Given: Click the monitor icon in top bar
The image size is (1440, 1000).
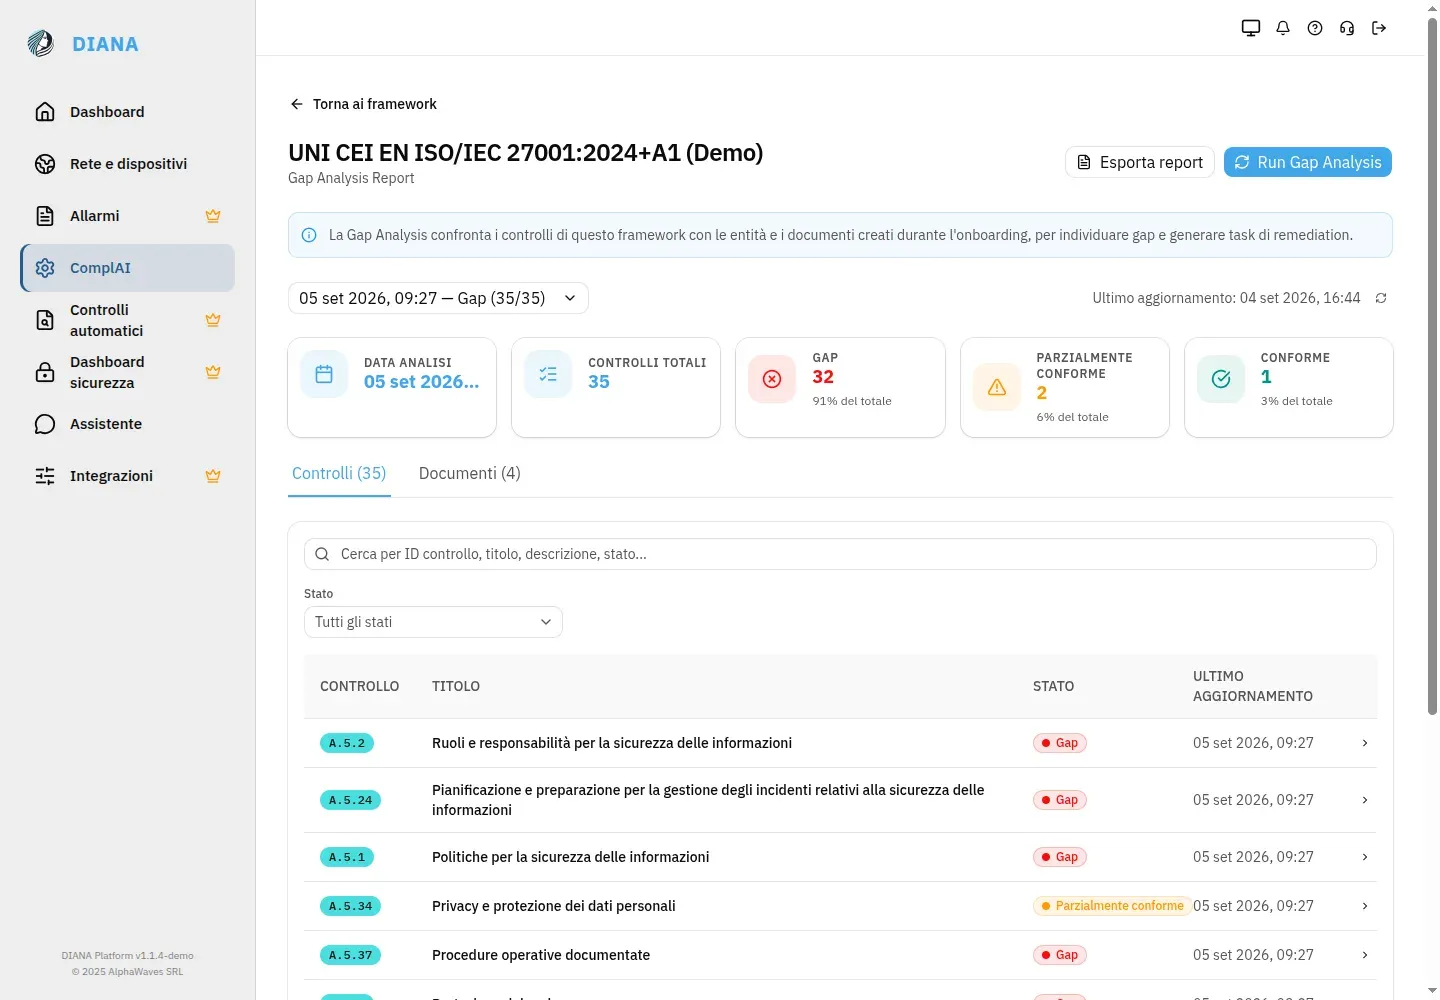Looking at the screenshot, I should [1251, 28].
